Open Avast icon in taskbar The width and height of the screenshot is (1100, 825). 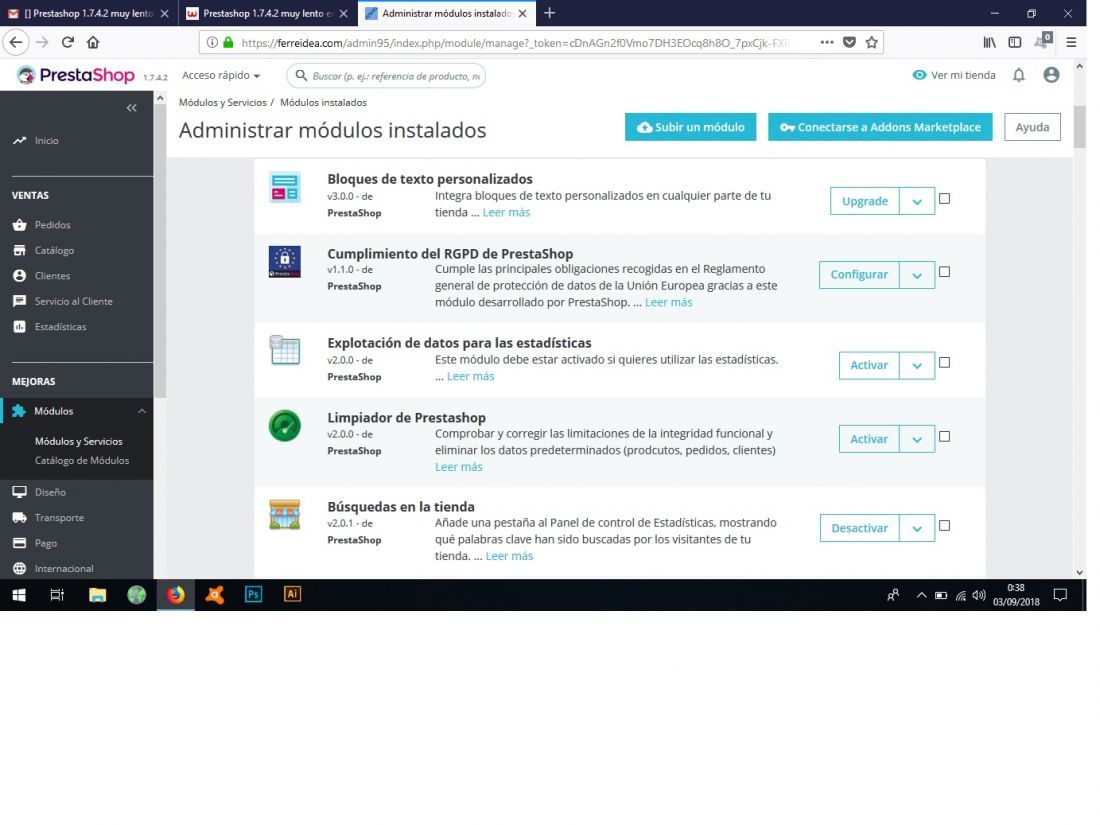pyautogui.click(x=215, y=595)
